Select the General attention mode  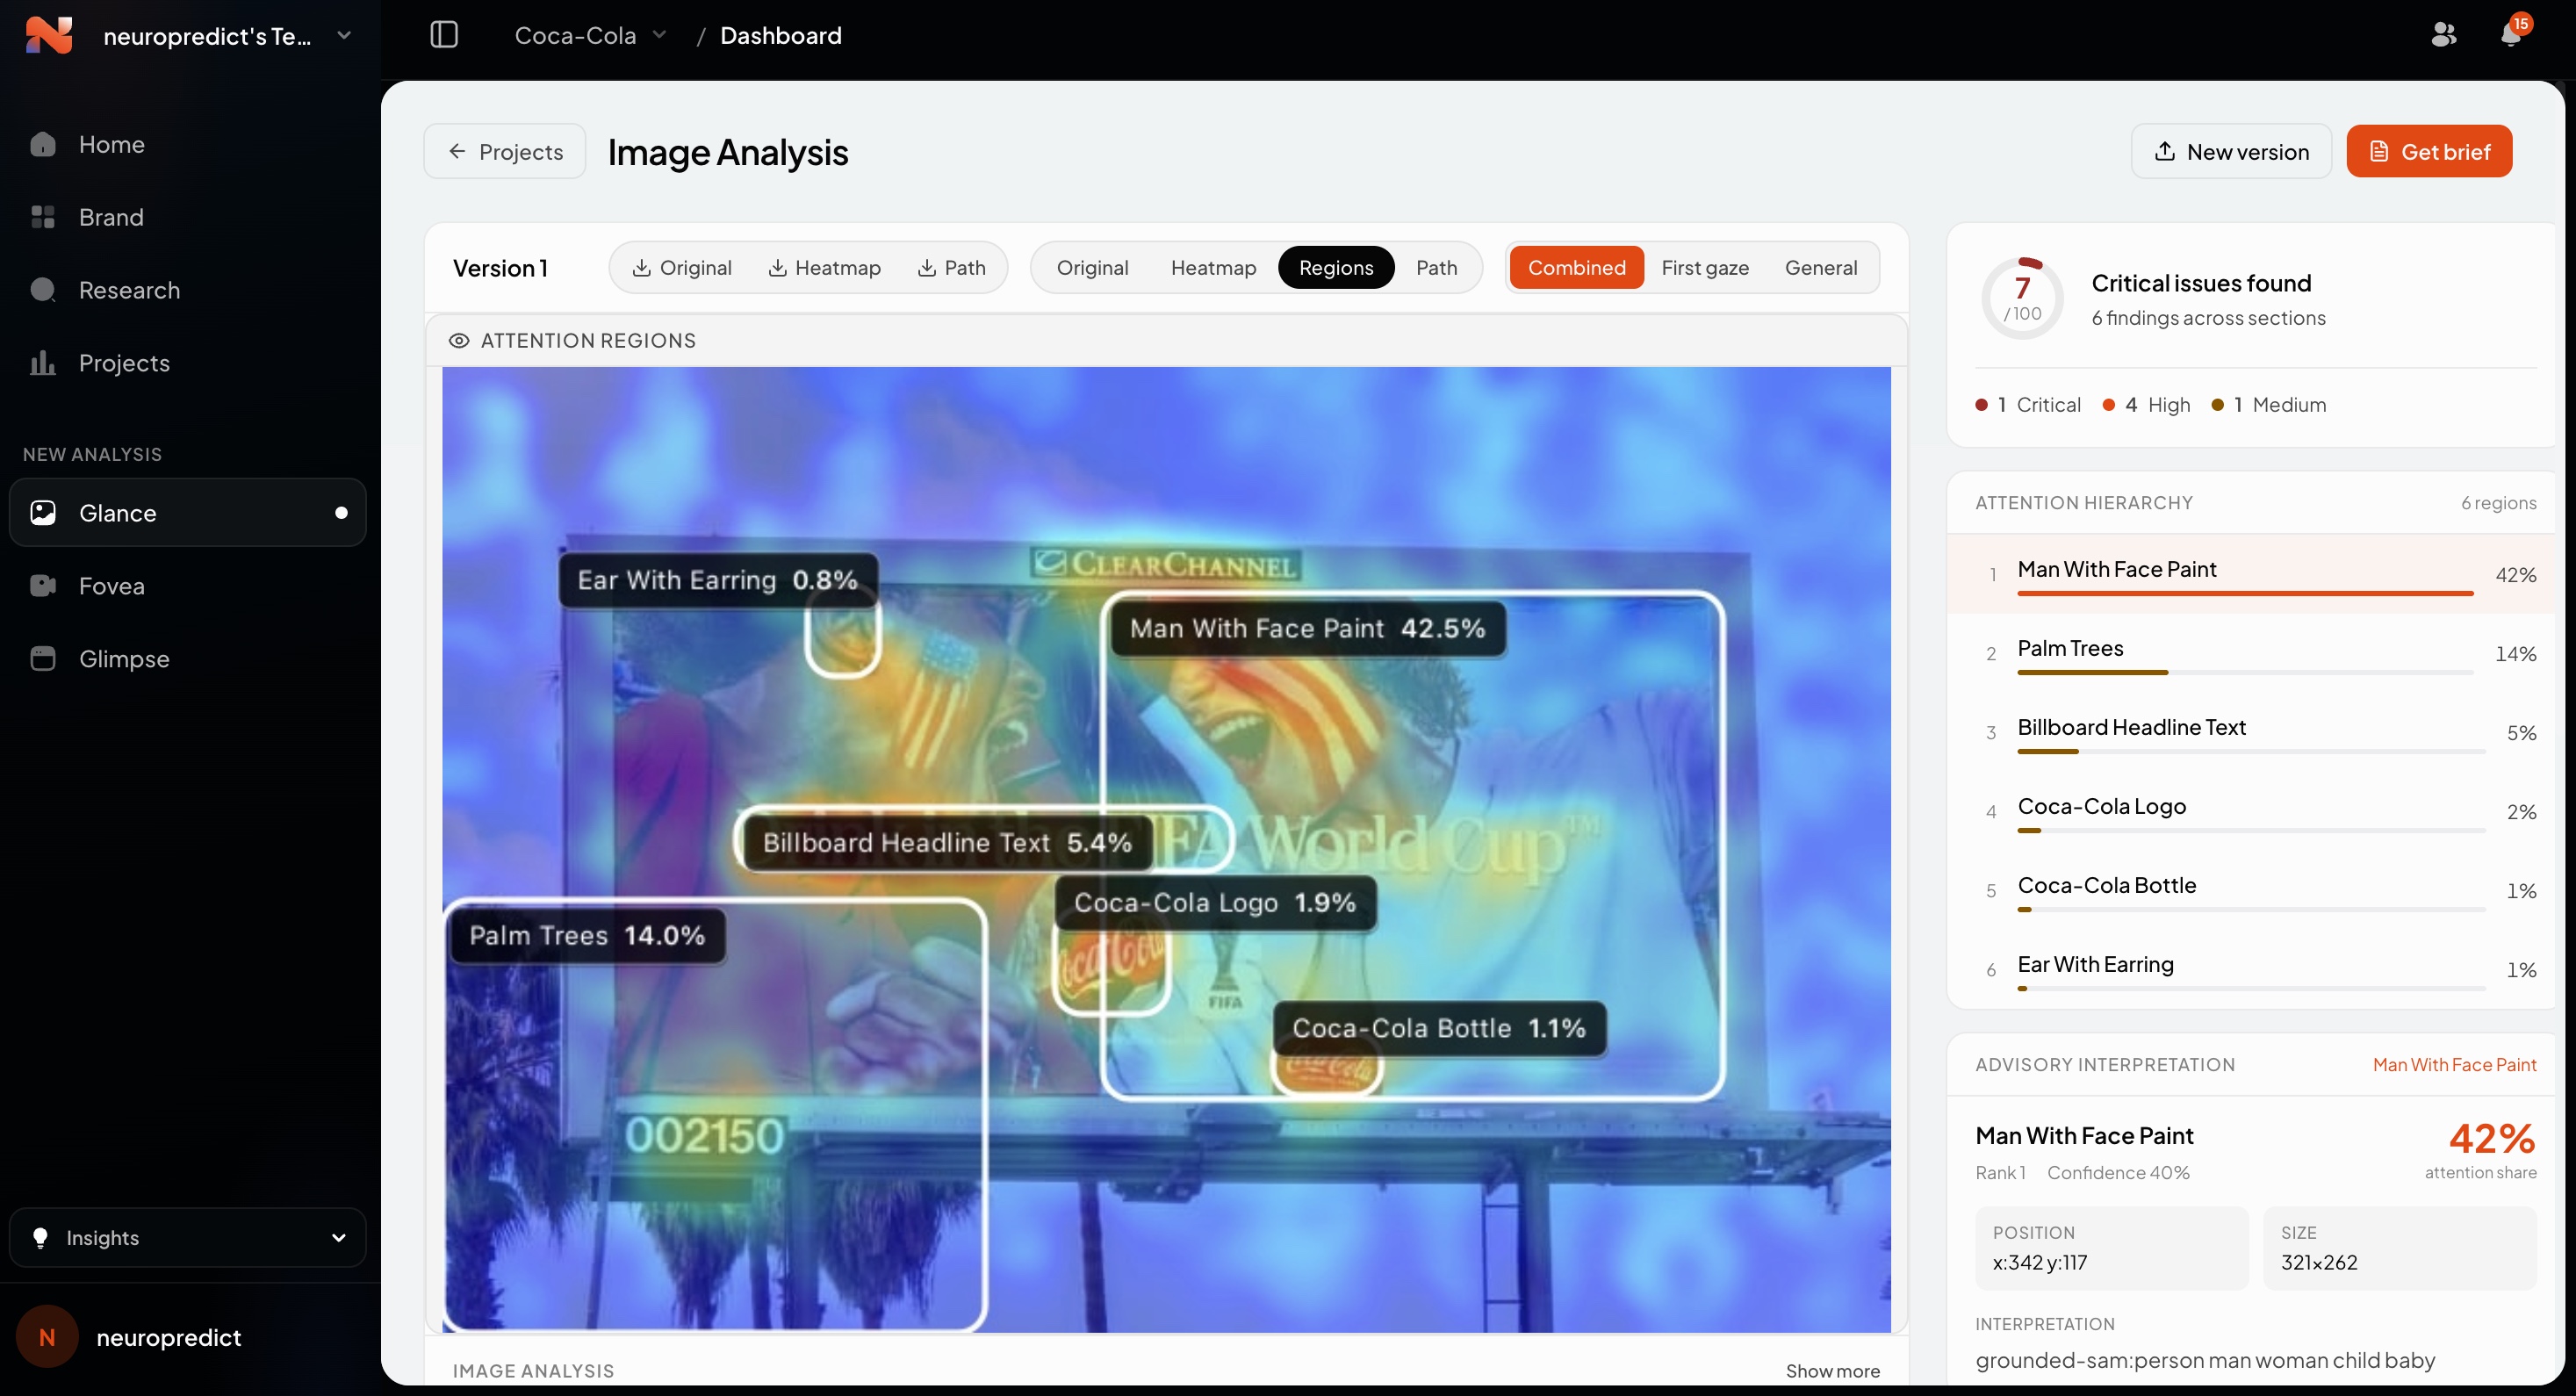pyautogui.click(x=1821, y=268)
